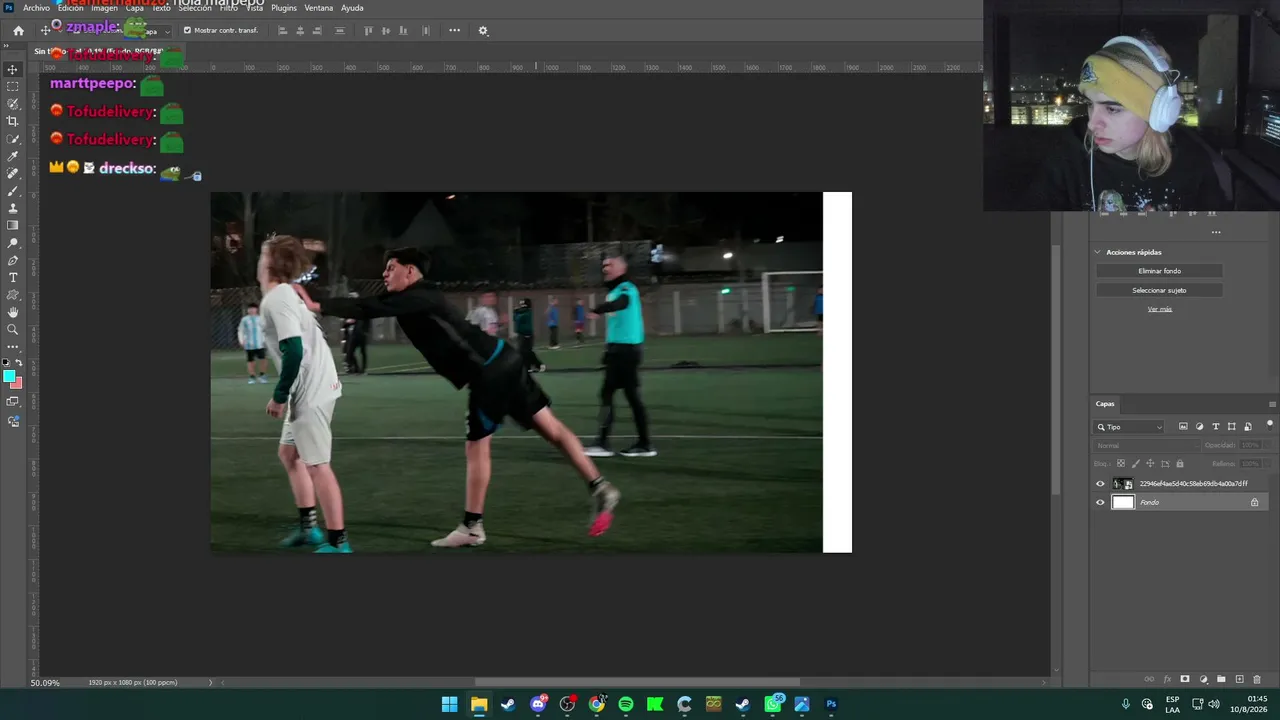Select the Pen tool
Screen dimensions: 1280x720
(x=13, y=260)
